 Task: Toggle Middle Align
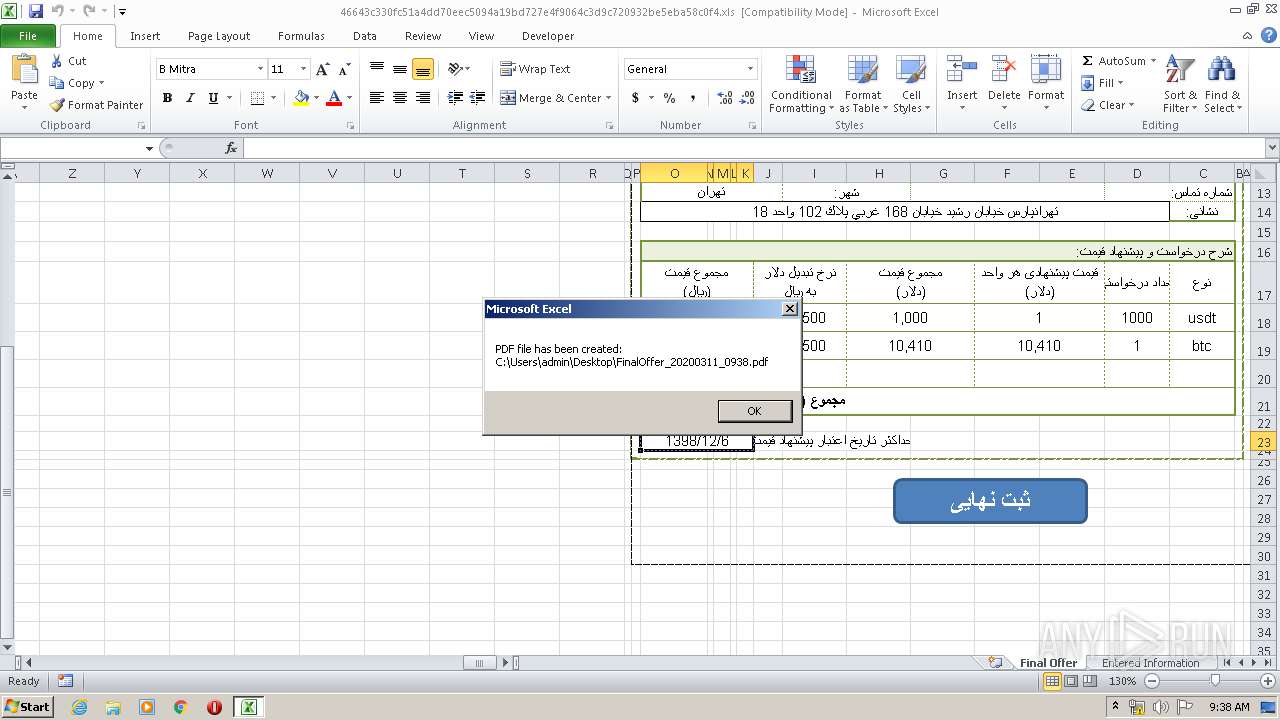point(400,69)
